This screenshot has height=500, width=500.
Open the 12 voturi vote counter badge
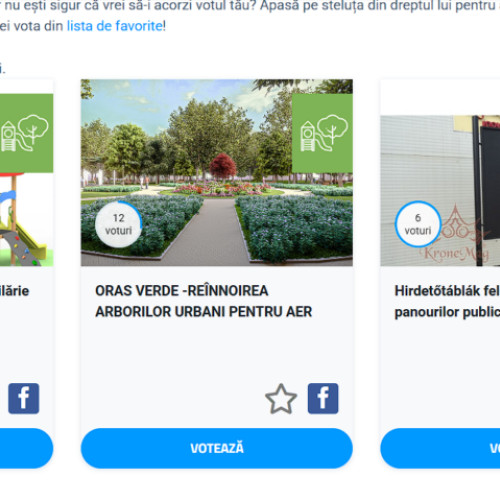coord(118,224)
